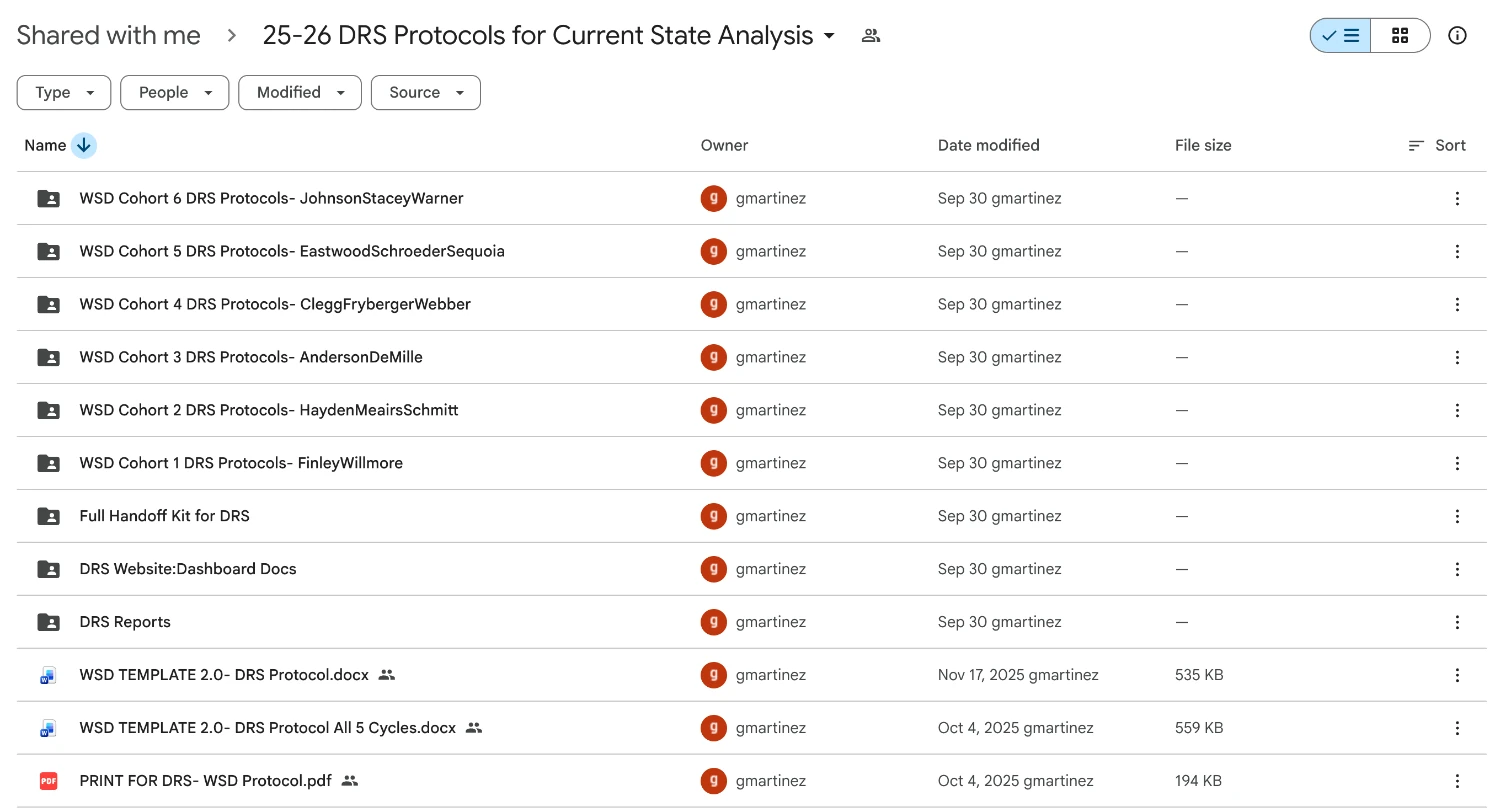Select DRS Website:Dashboard Docs folder name
1495x812 pixels.
(188, 569)
